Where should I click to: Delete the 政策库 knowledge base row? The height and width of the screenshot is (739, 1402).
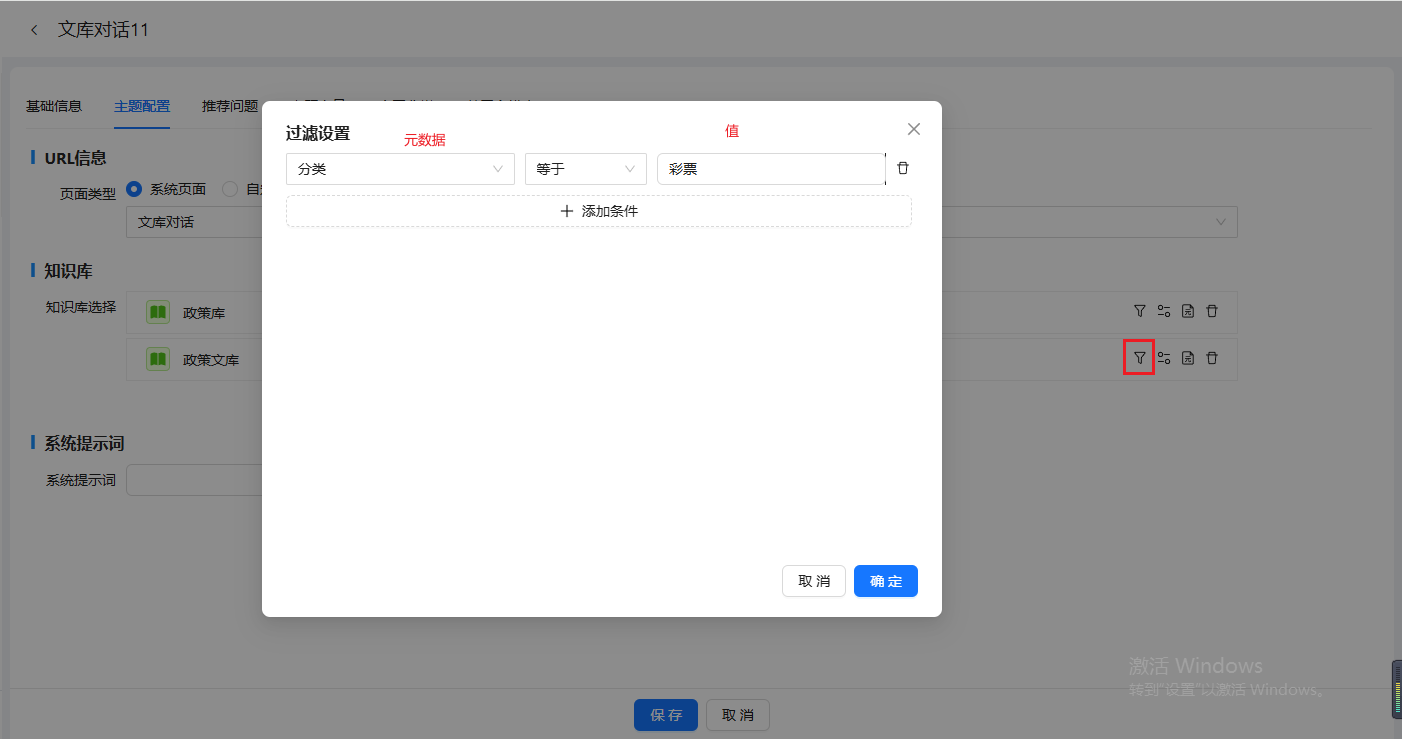pos(1212,311)
